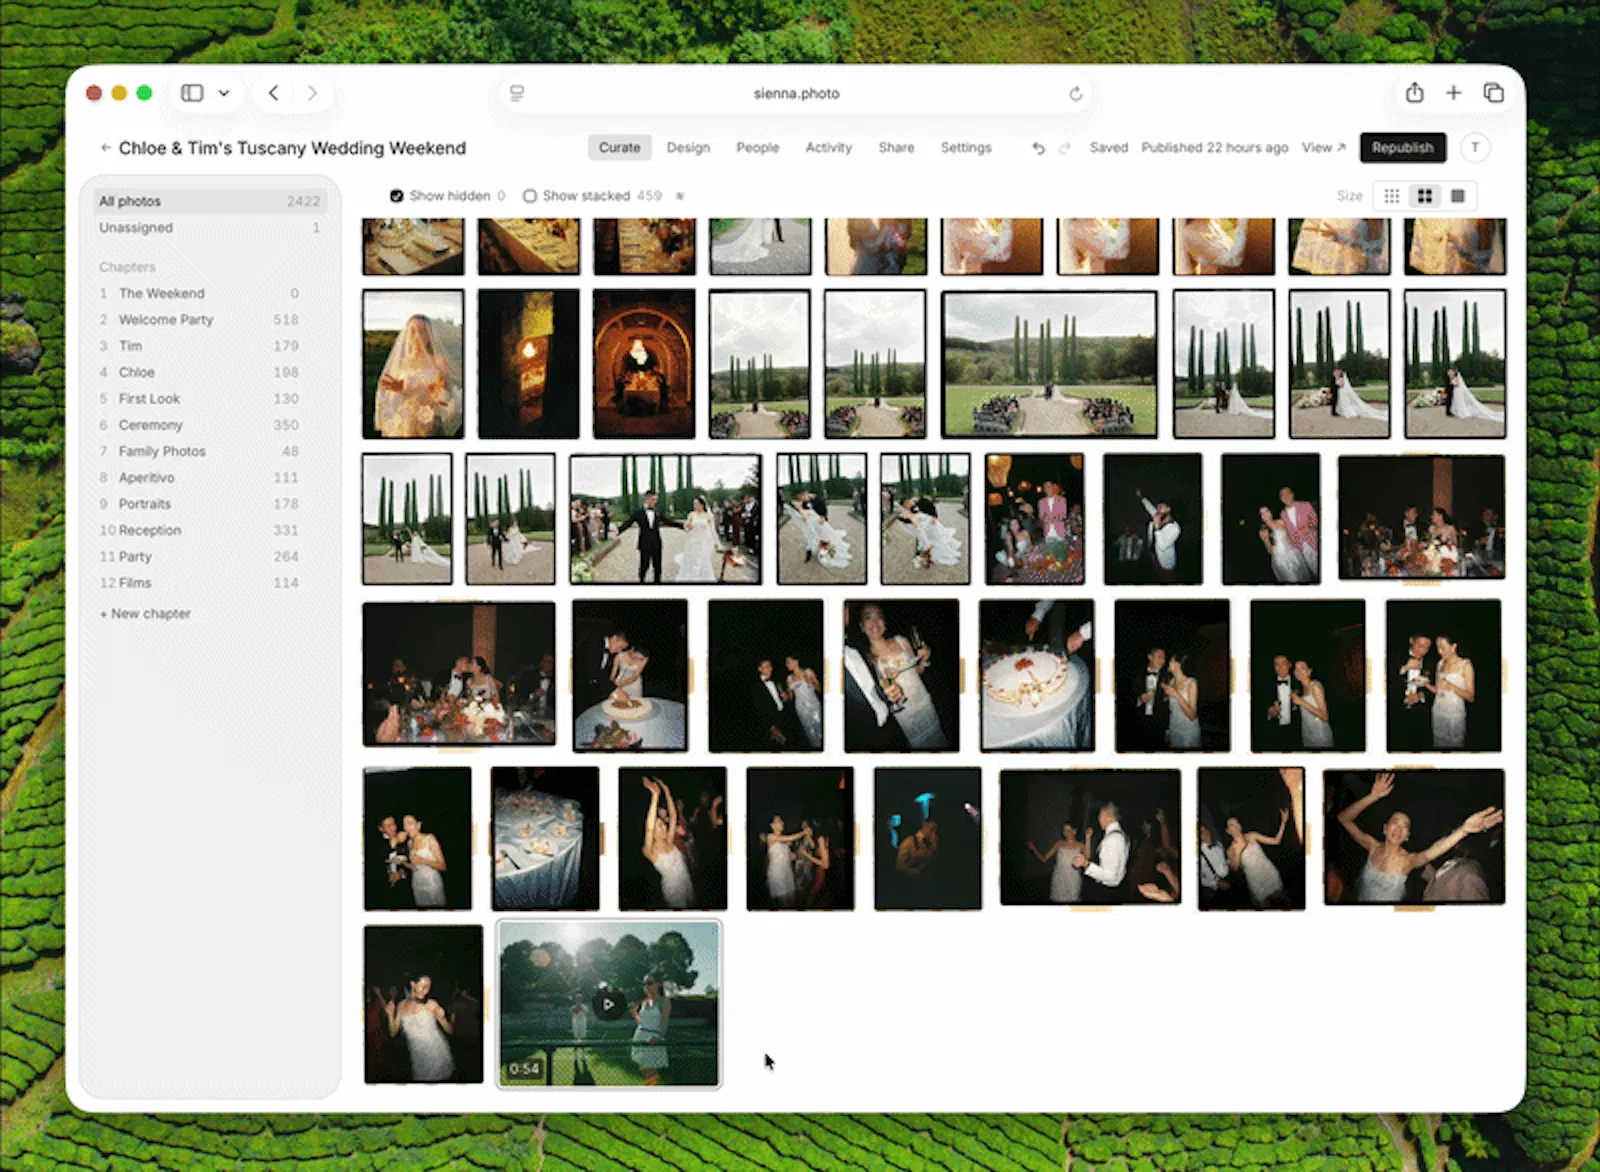Open the Share tab
The width and height of the screenshot is (1600, 1172).
click(x=896, y=147)
